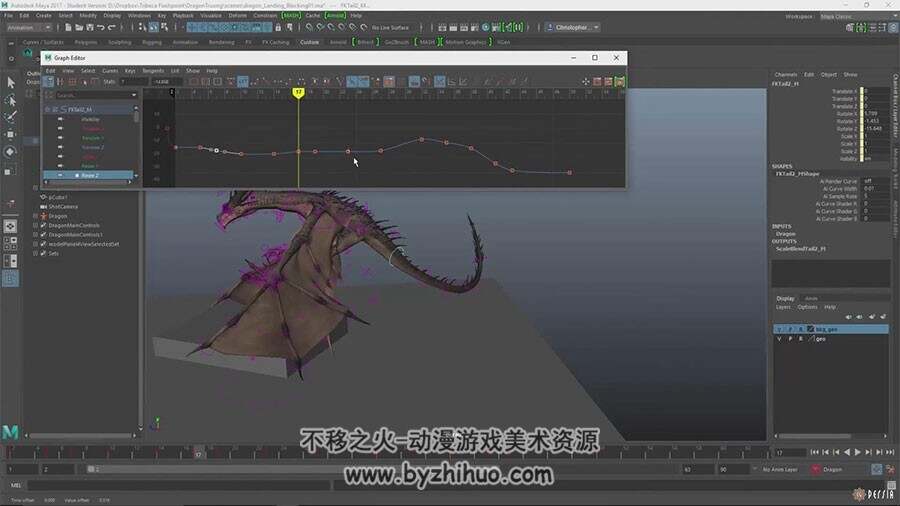Image resolution: width=900 pixels, height=506 pixels.
Task: Pick the Paint selection tool
Action: (10, 117)
